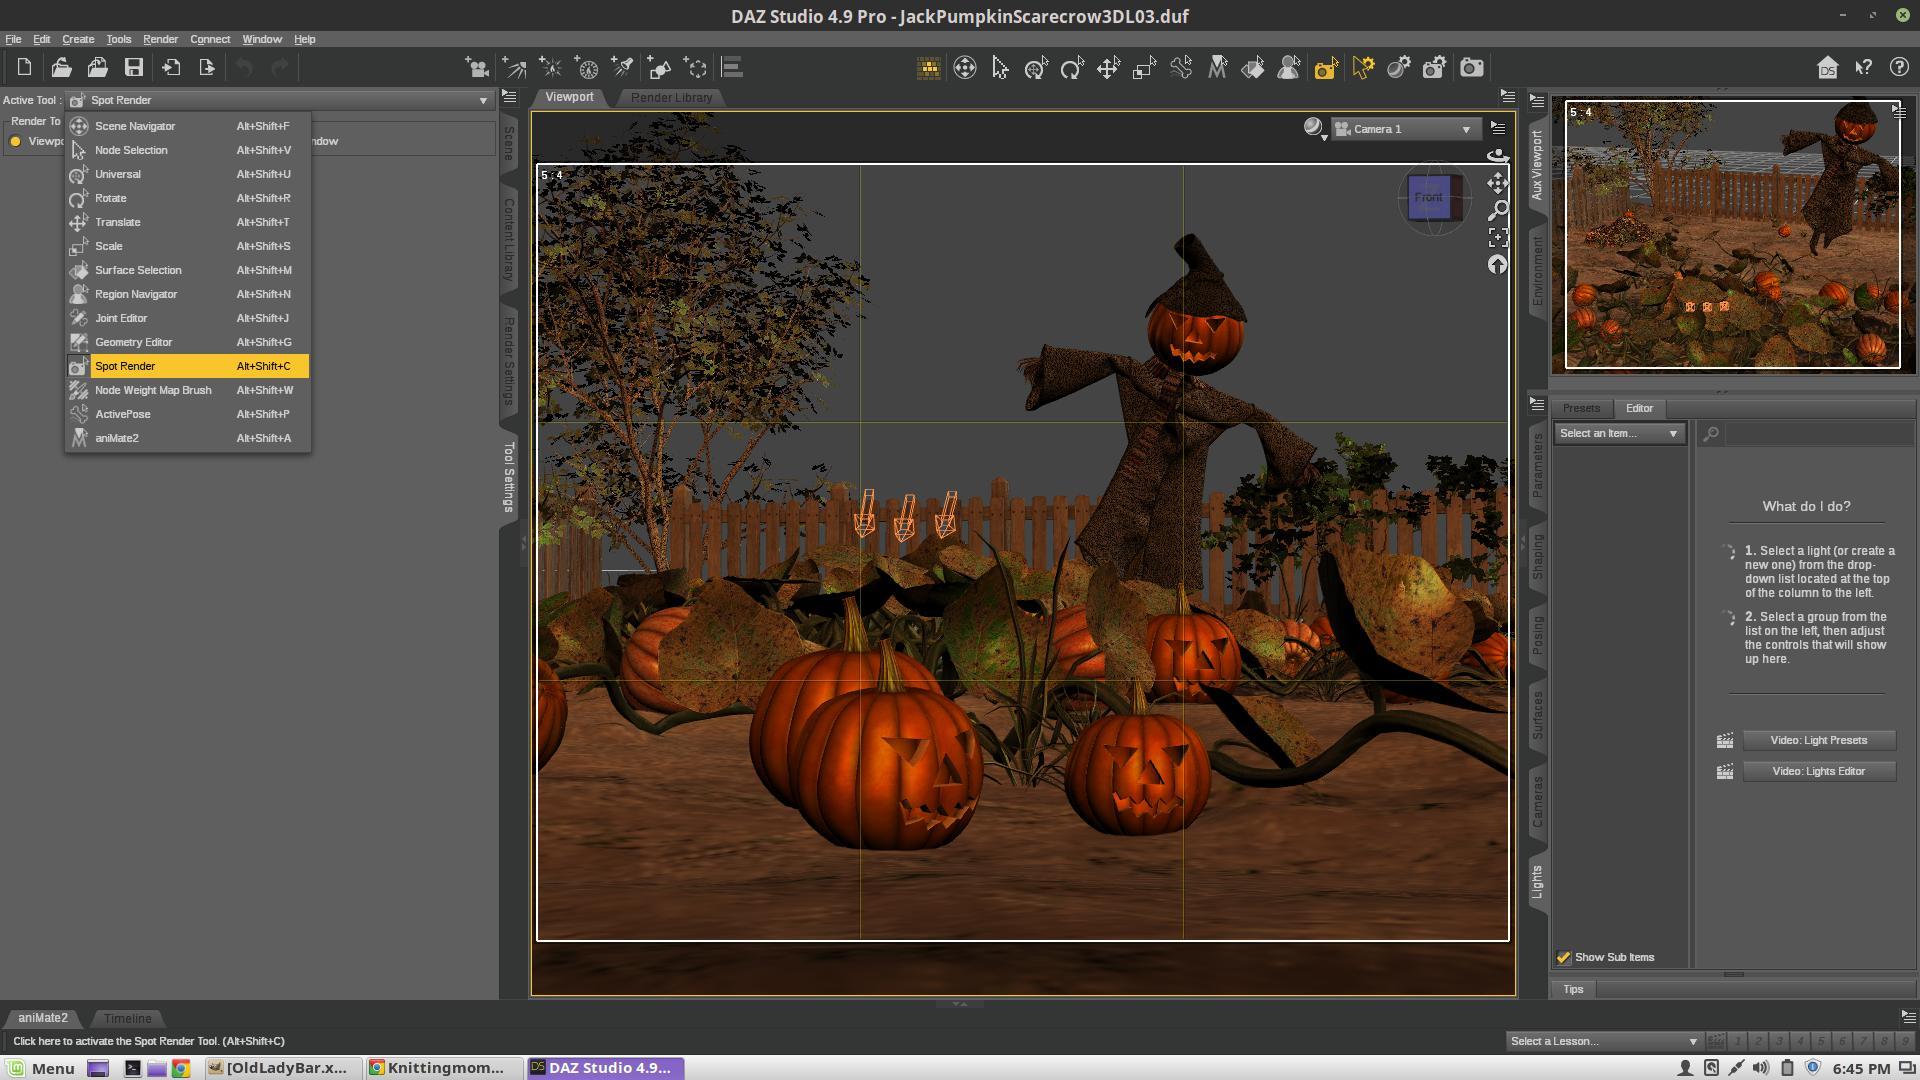Switch to the Presets tab in the Lights pane
Viewport: 1920px width, 1080px height.
coord(1581,408)
